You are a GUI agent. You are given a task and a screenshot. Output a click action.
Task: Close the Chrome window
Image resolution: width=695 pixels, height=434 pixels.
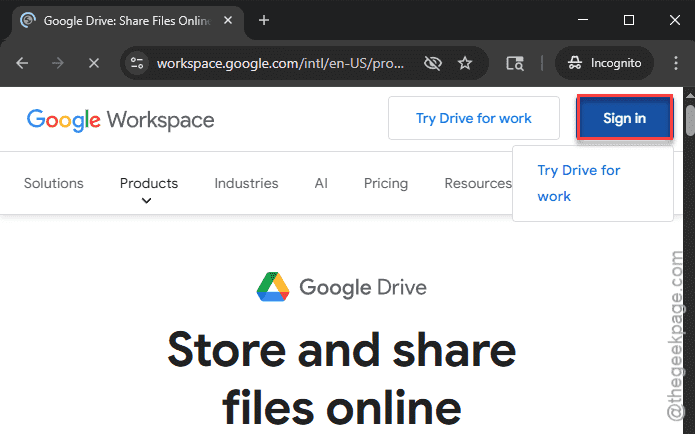coord(675,20)
